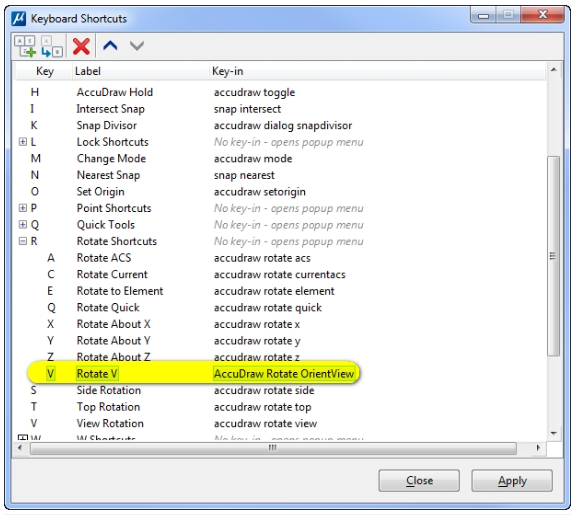Expand the L Lock Shortcuts entry
The width and height of the screenshot is (582, 517).
tap(23, 142)
